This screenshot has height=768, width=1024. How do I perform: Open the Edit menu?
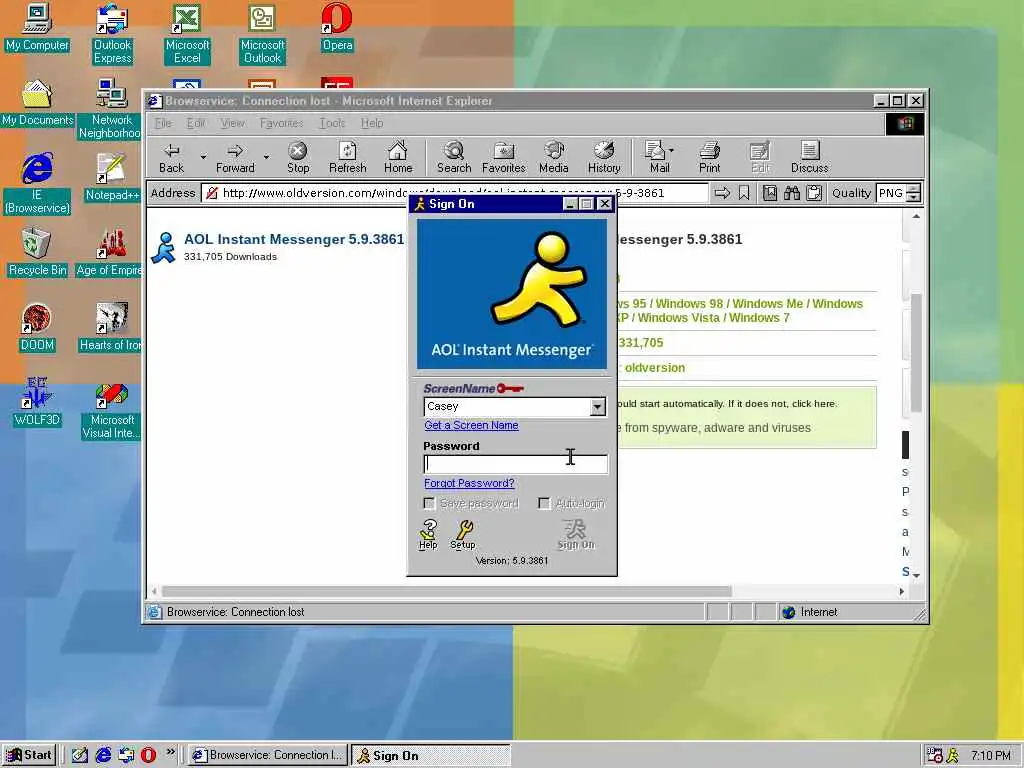195,123
